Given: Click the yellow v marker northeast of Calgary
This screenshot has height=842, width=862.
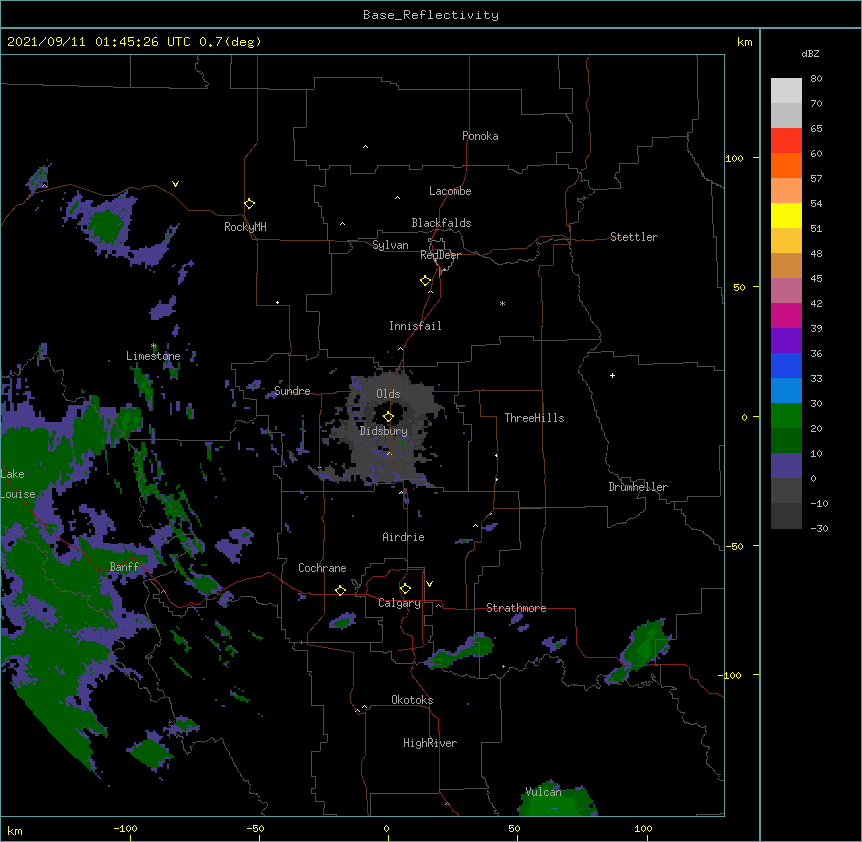Looking at the screenshot, I should click(429, 584).
